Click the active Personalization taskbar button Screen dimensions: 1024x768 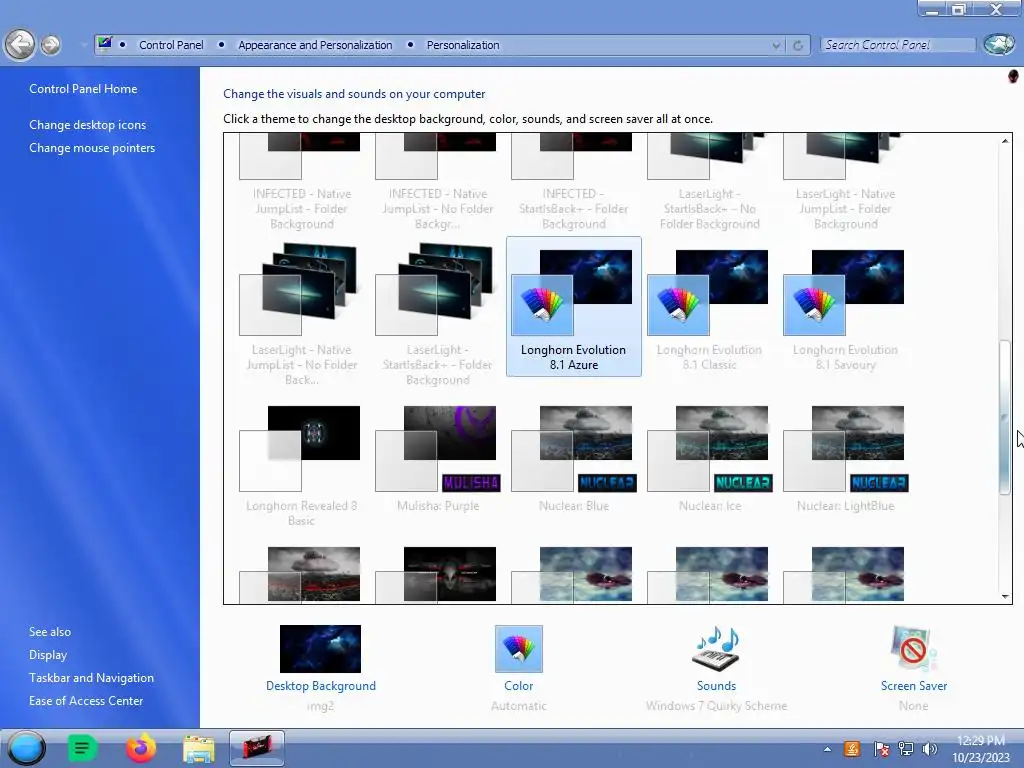pyautogui.click(x=257, y=748)
